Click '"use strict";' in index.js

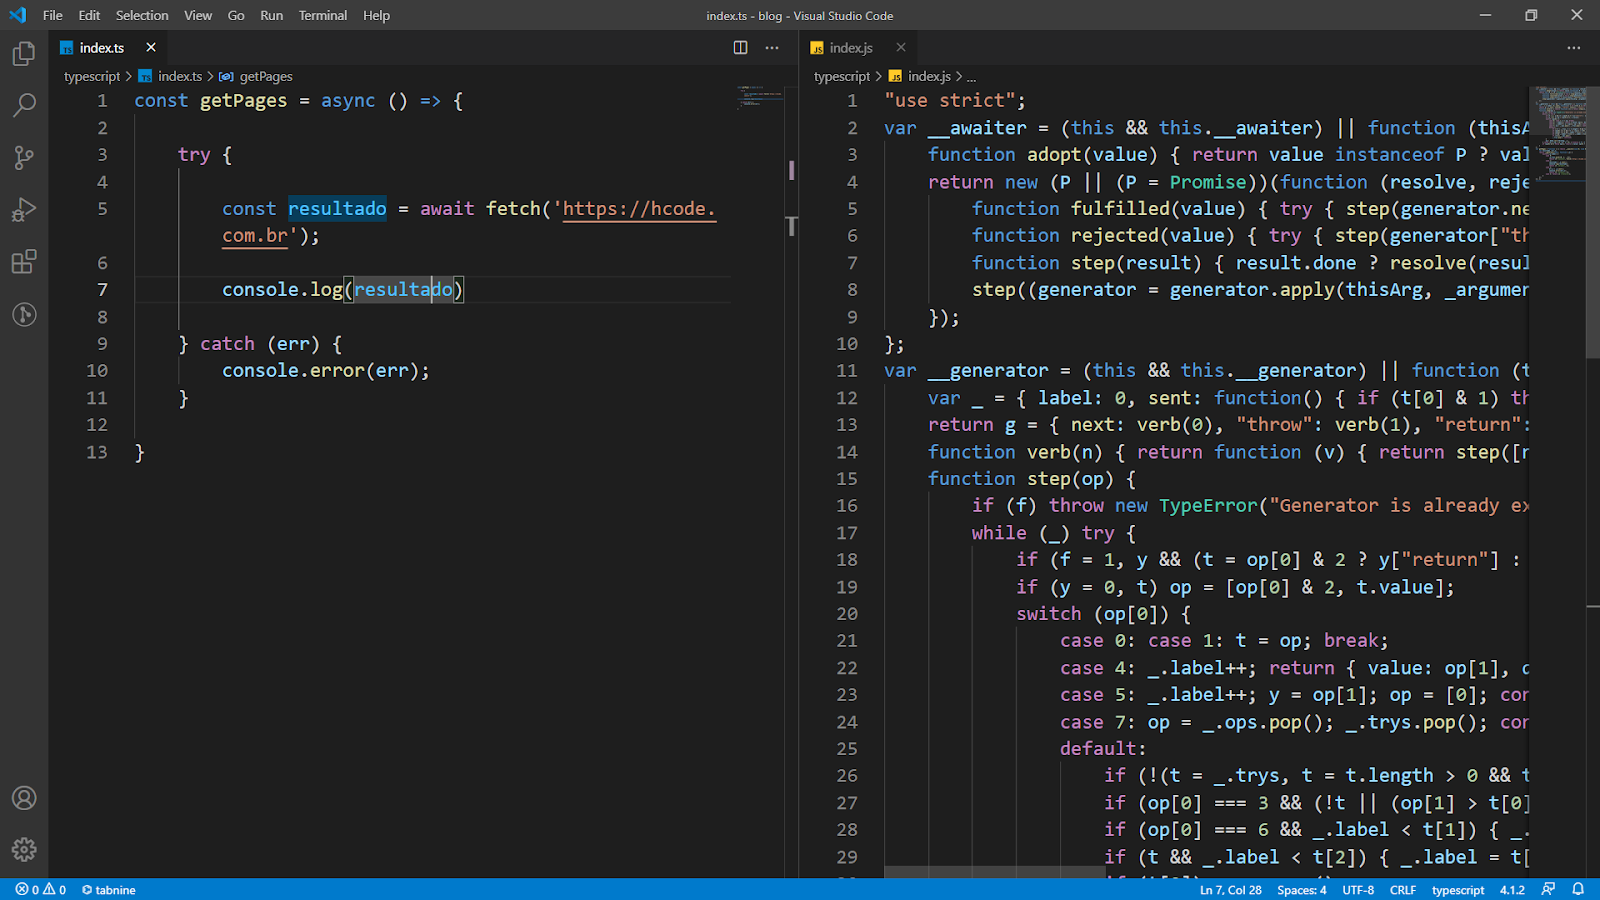[x=955, y=101]
